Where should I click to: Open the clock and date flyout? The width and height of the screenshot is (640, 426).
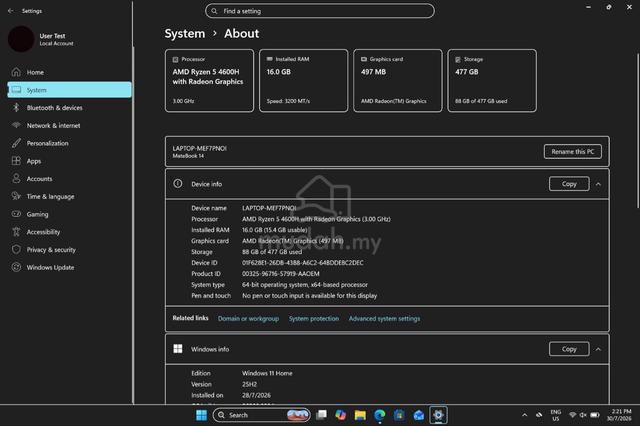tap(619, 415)
